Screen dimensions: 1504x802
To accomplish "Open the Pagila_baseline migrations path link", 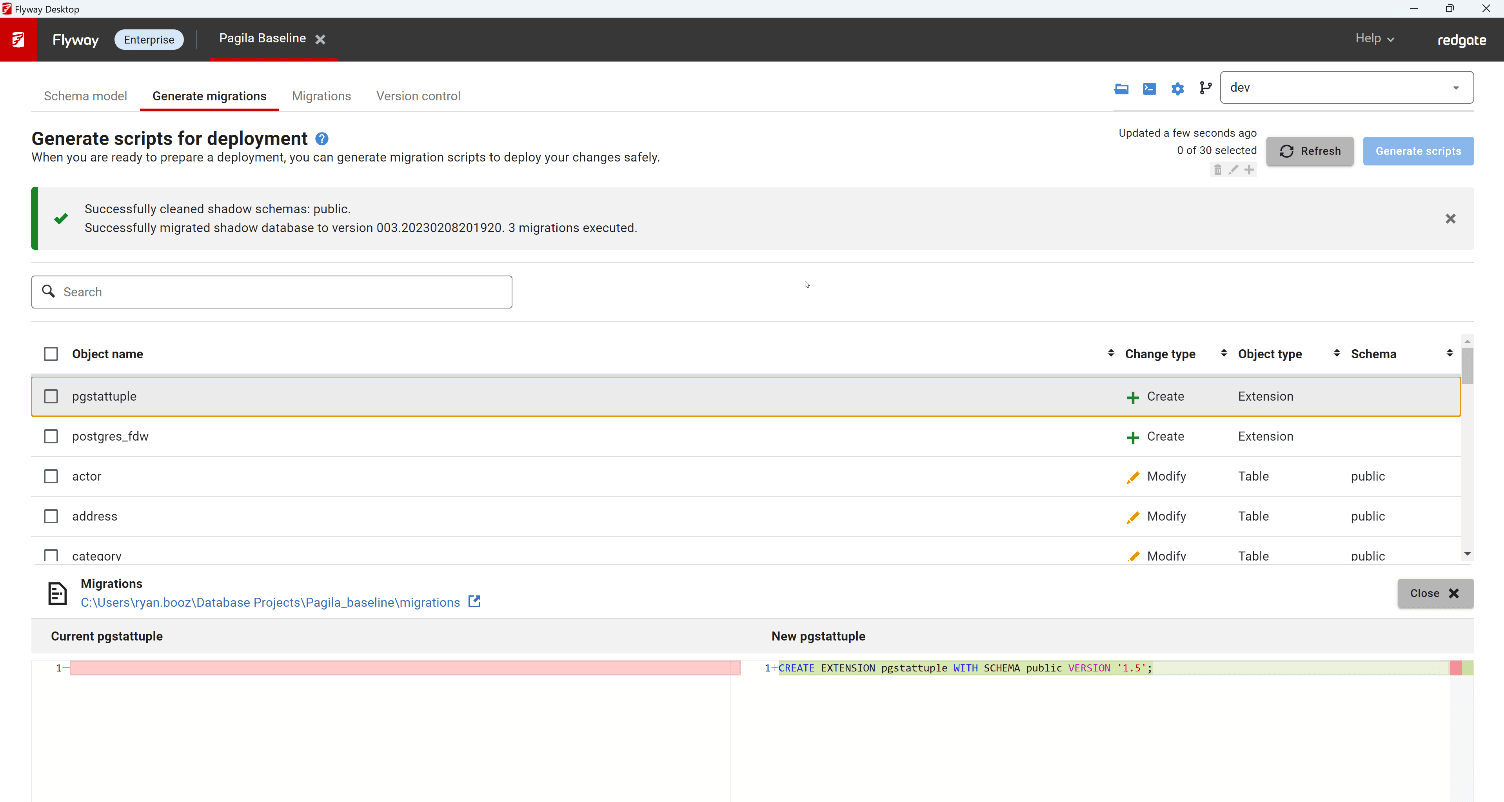I will click(270, 603).
